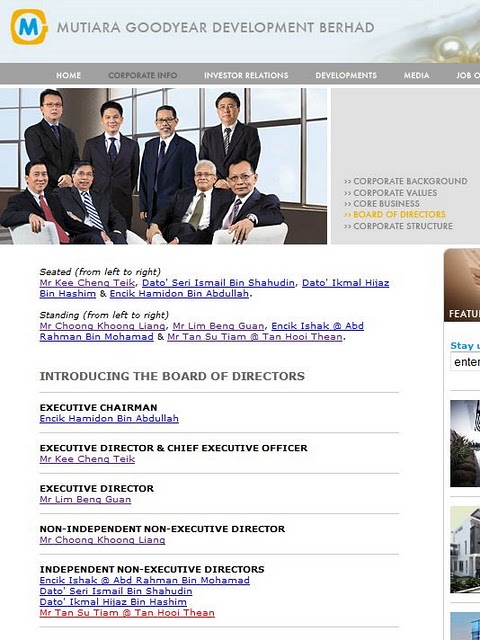
Task: Select the Media menu item
Action: (416, 76)
